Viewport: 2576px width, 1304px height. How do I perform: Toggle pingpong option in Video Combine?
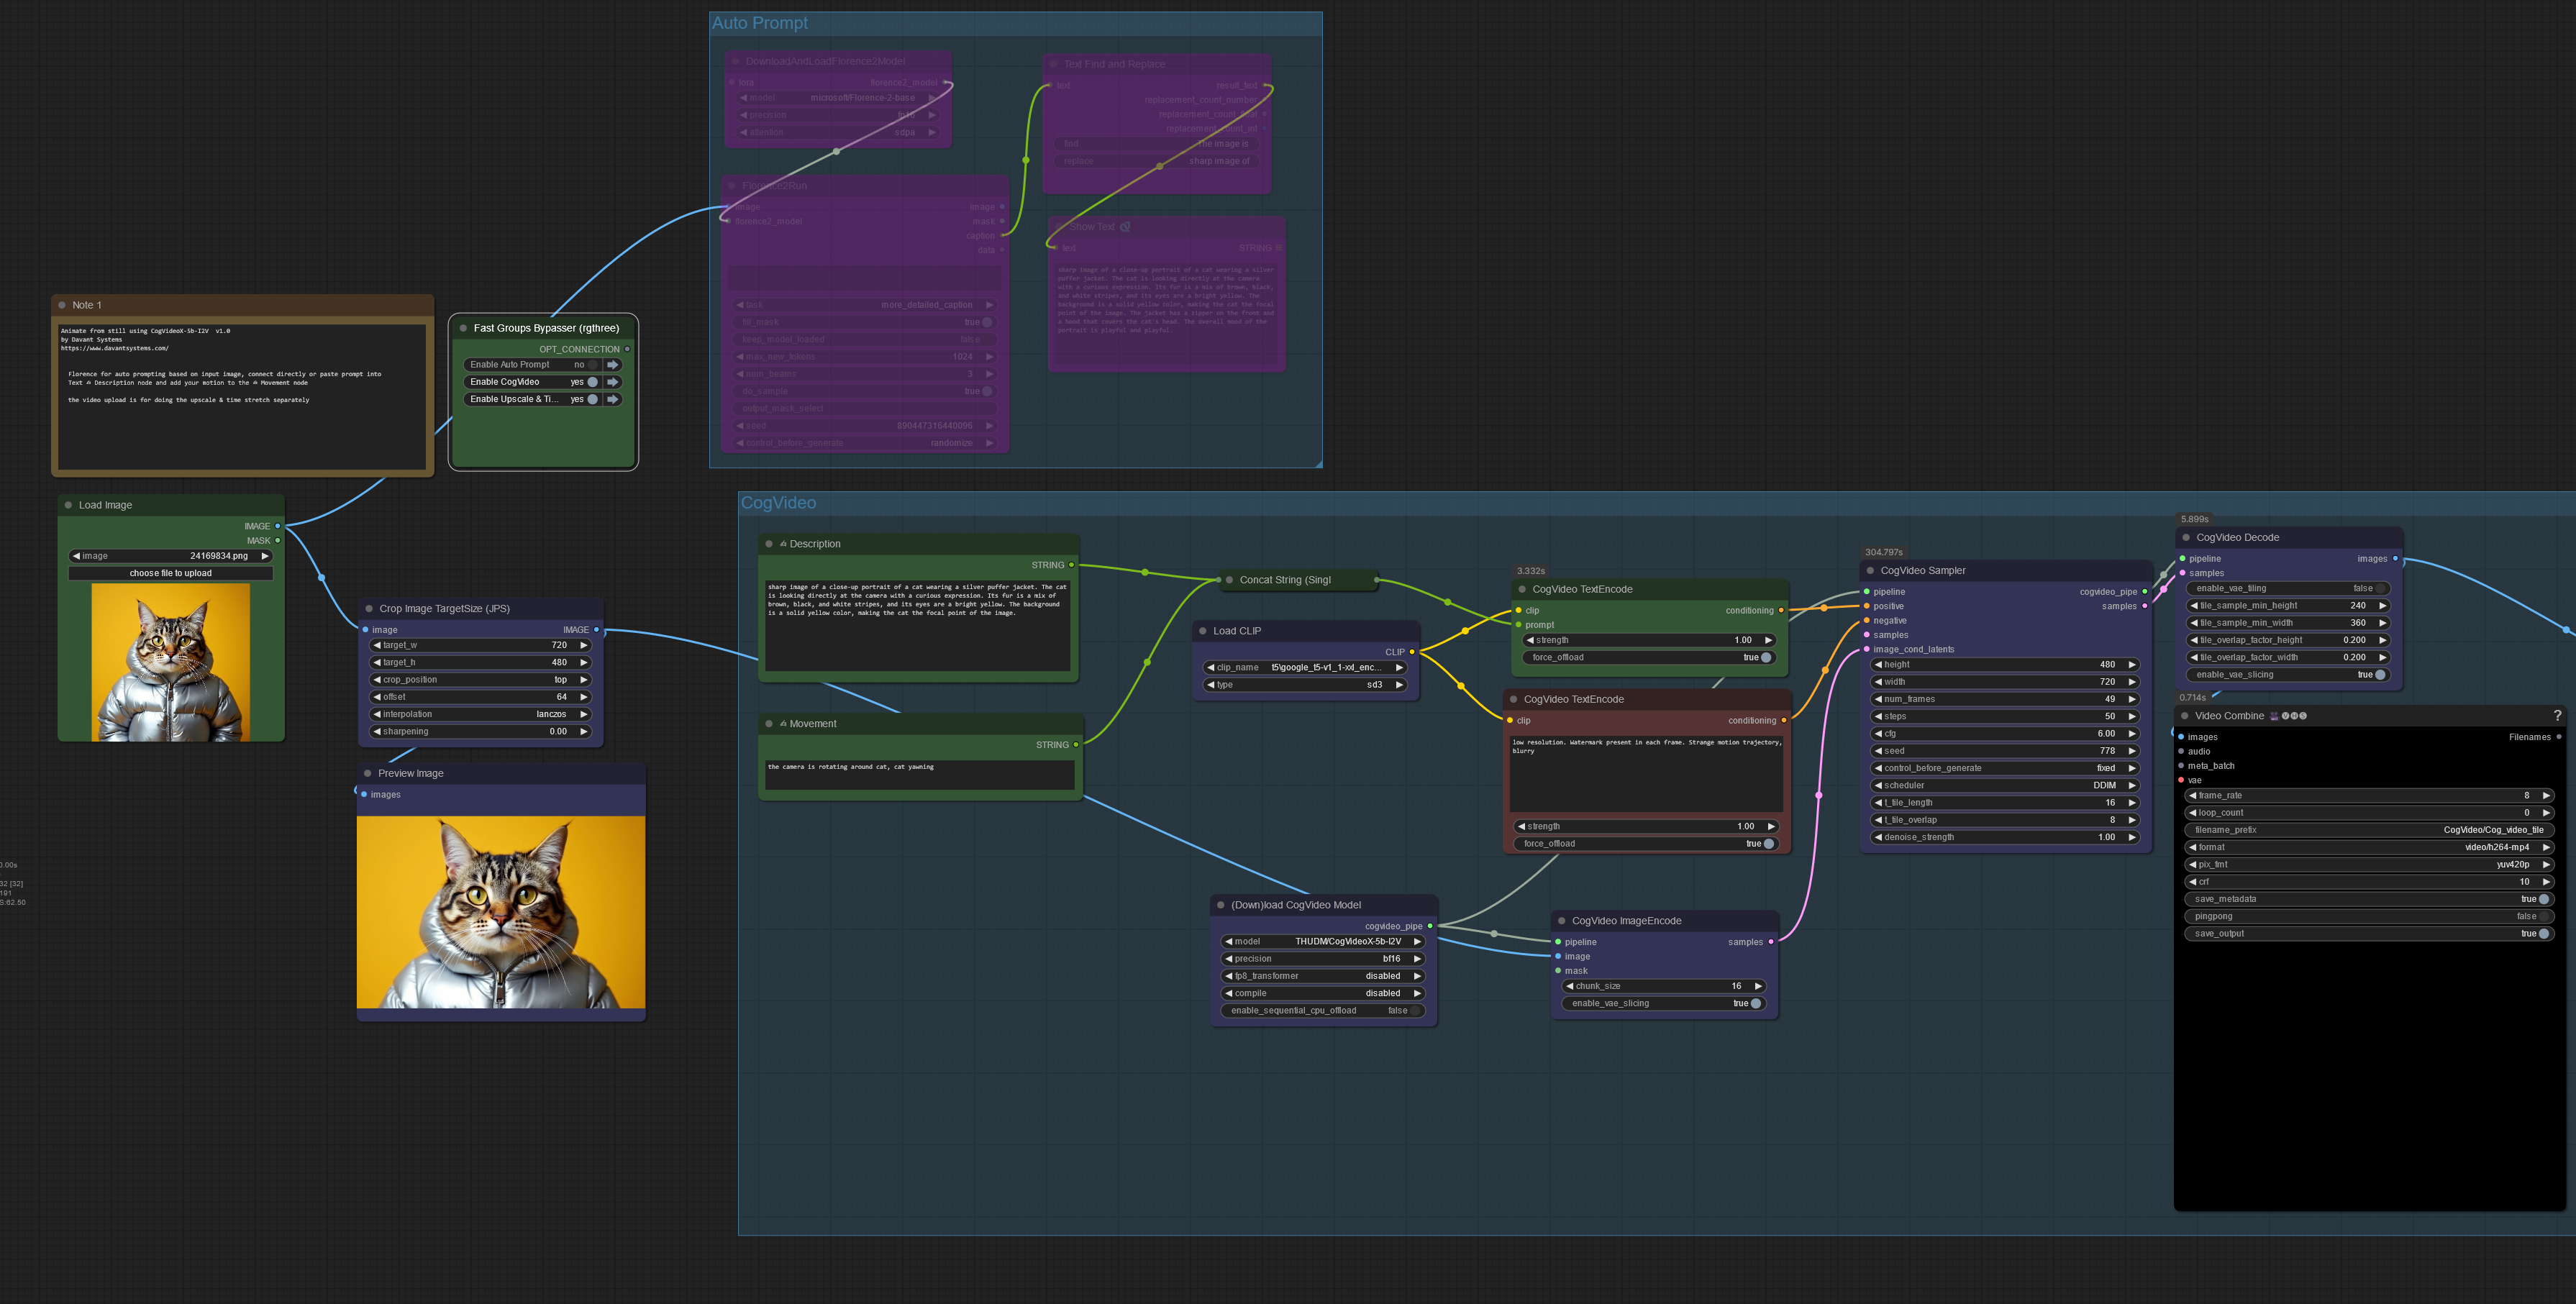(x=2543, y=917)
